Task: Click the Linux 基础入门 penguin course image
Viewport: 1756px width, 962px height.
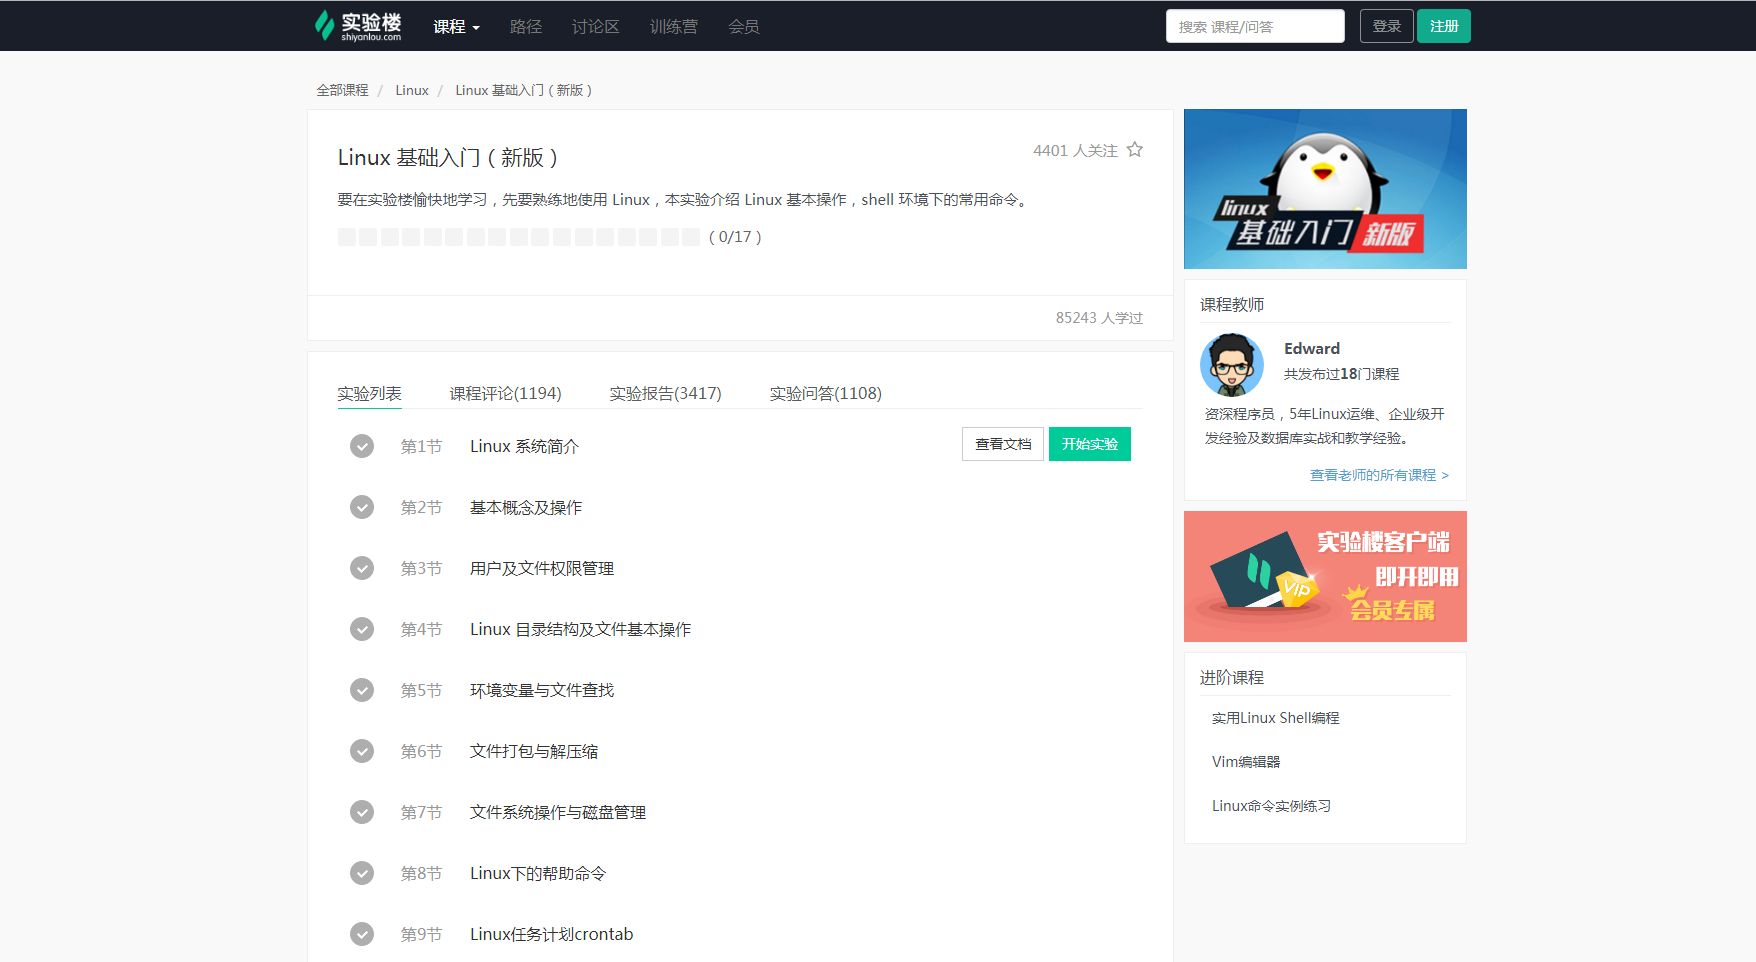Action: tap(1325, 189)
